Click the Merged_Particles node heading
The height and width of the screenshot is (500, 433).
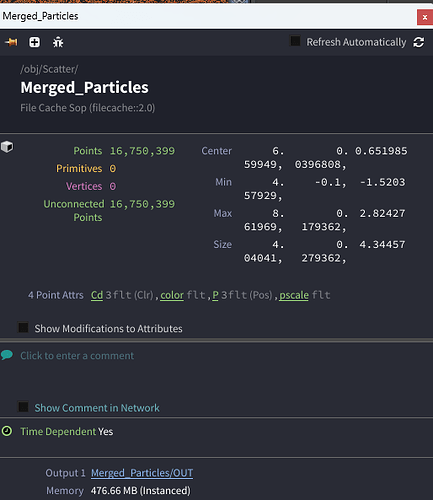[84, 88]
